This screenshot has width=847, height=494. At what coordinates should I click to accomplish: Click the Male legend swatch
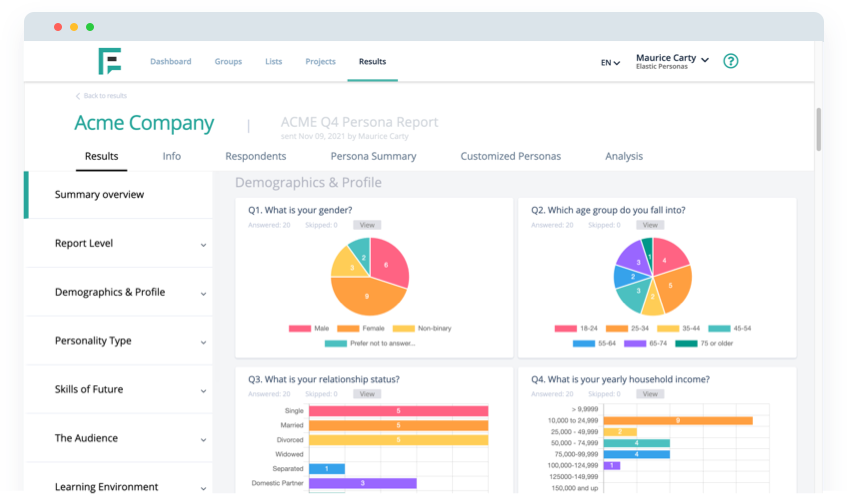[x=300, y=328]
